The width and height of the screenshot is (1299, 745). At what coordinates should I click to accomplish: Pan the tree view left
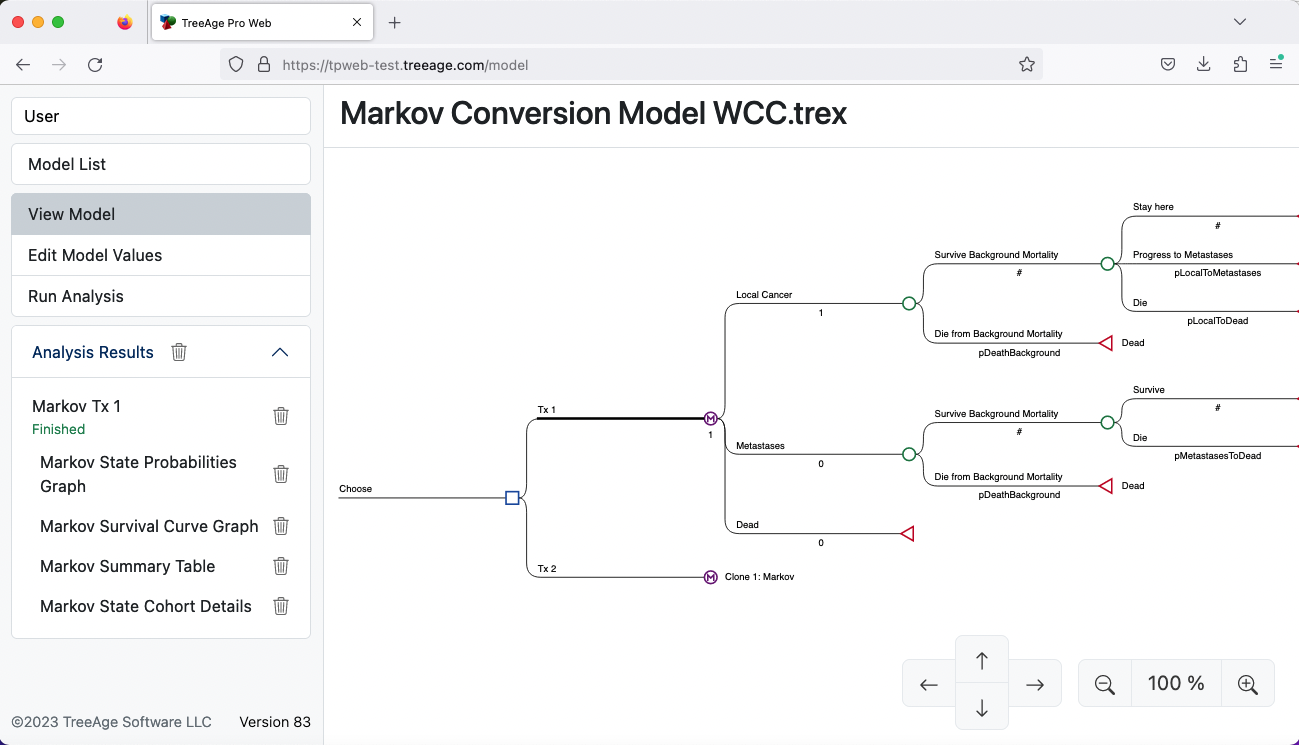click(929, 684)
